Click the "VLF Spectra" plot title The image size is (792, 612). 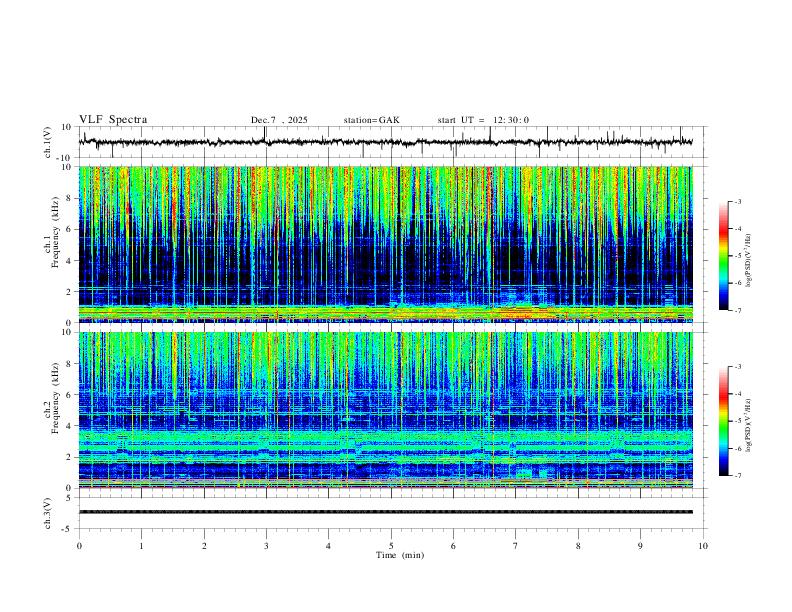pyautogui.click(x=113, y=120)
